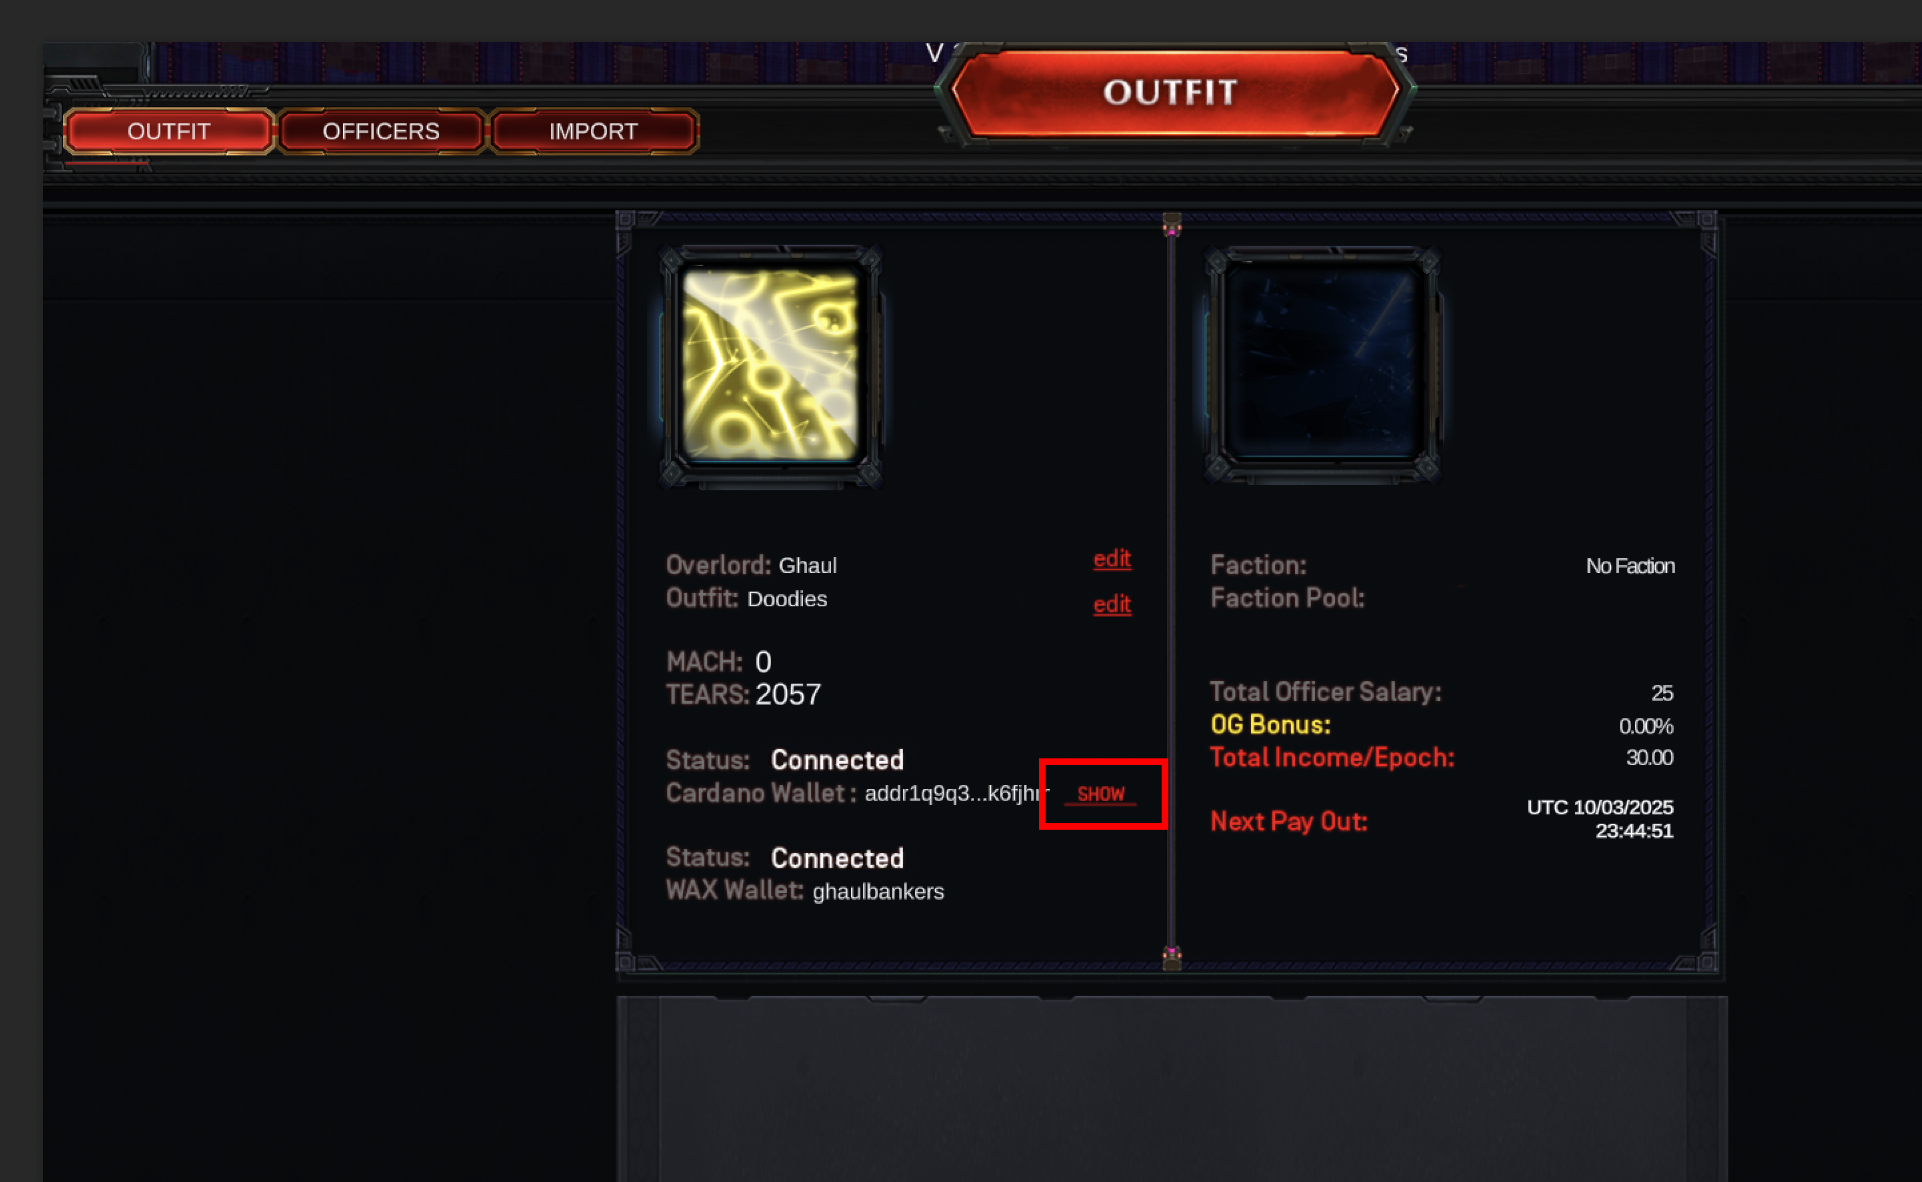
Task: Click the MACH balance value
Action: pyautogui.click(x=763, y=661)
